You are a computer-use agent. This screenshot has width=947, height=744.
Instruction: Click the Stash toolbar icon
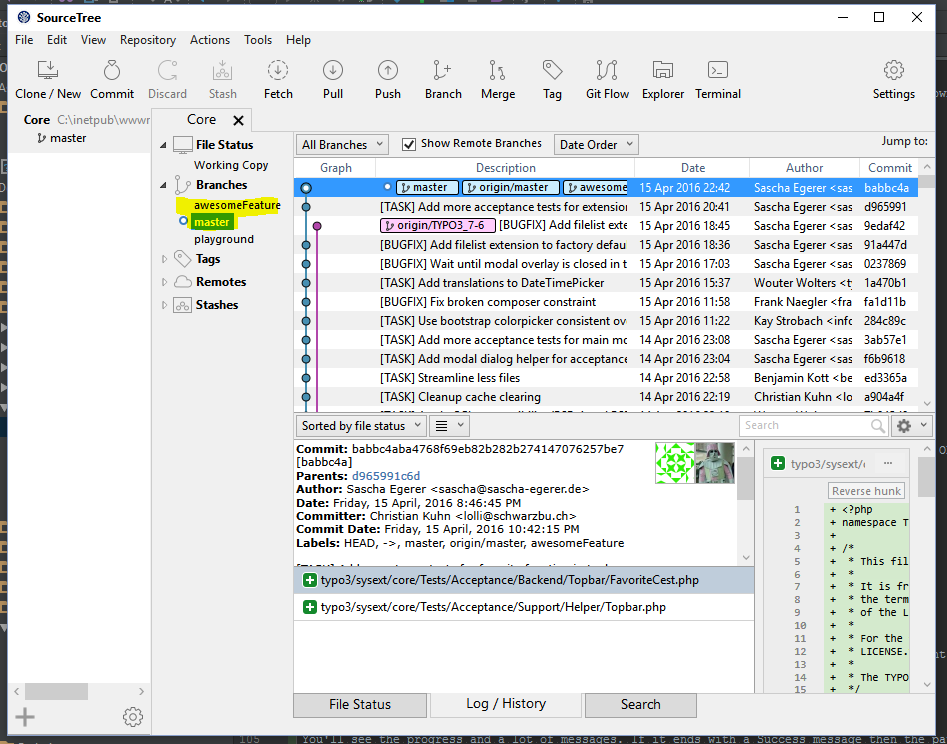pos(222,80)
